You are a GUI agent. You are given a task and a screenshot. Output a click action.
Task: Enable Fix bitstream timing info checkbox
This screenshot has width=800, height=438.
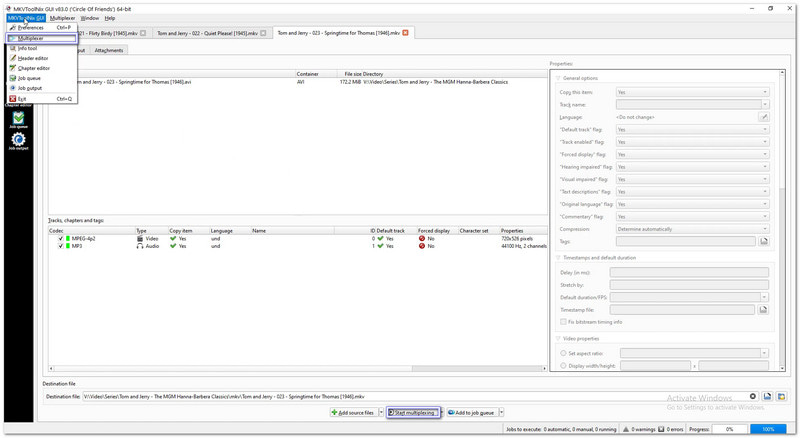click(563, 321)
